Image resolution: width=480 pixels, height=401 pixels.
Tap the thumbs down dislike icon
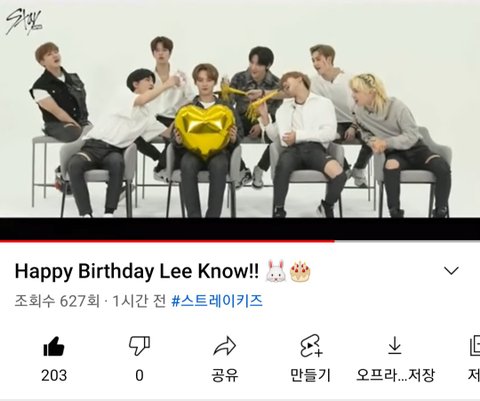pos(139,346)
